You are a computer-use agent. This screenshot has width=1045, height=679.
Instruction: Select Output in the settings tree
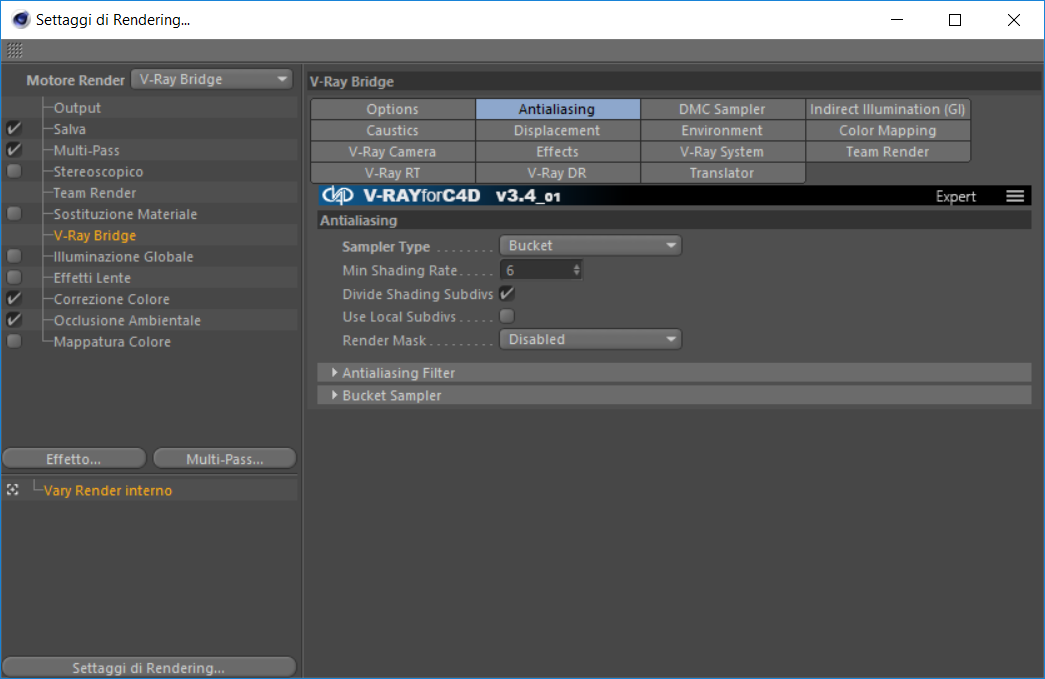[77, 107]
